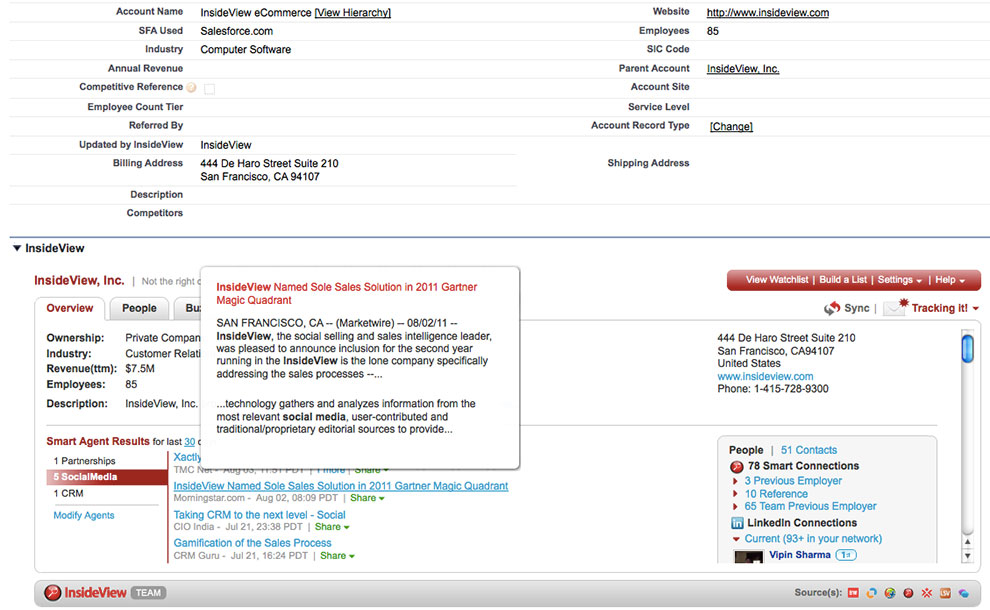Click the $7.5M revenue value

tap(140, 369)
